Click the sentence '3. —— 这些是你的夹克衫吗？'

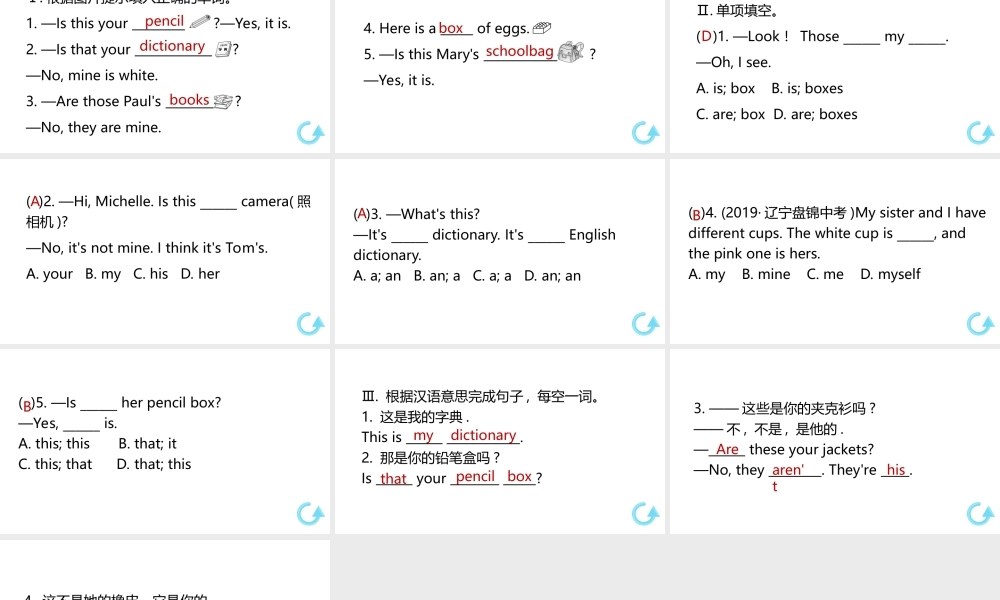[x=785, y=408]
